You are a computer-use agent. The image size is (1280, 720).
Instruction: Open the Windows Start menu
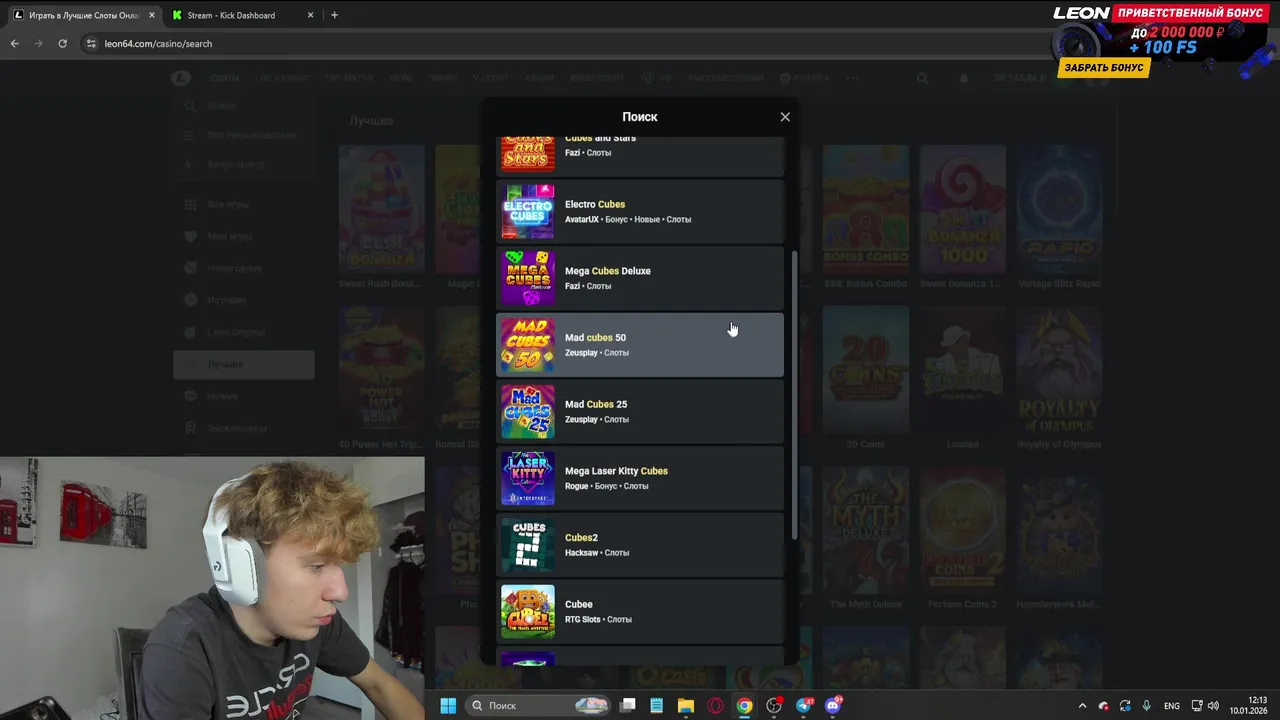(x=448, y=706)
